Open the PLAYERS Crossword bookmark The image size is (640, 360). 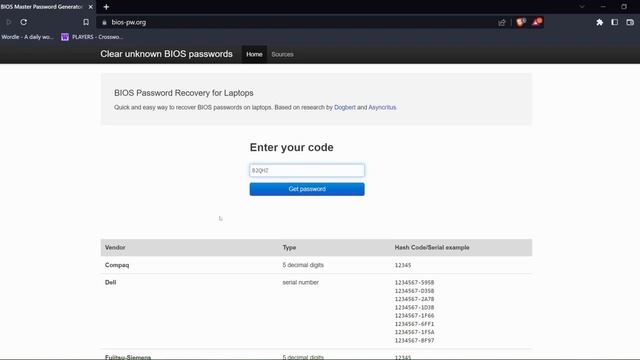92,37
